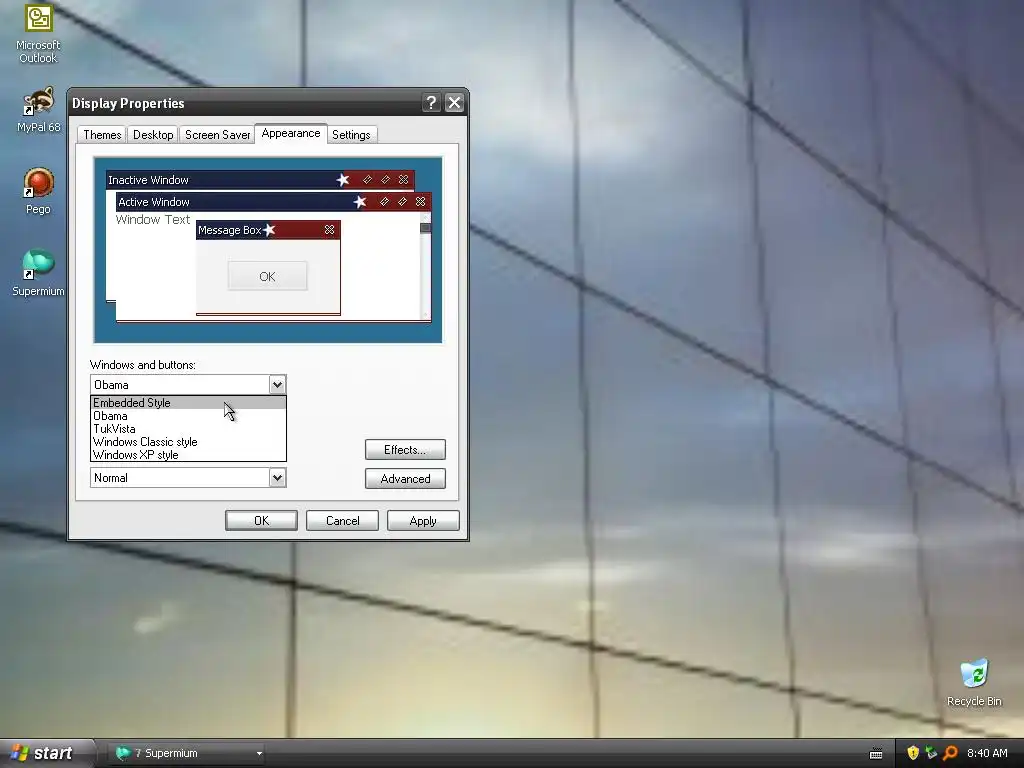This screenshot has width=1024, height=768.
Task: Click the orange magnifier tray icon
Action: 950,753
